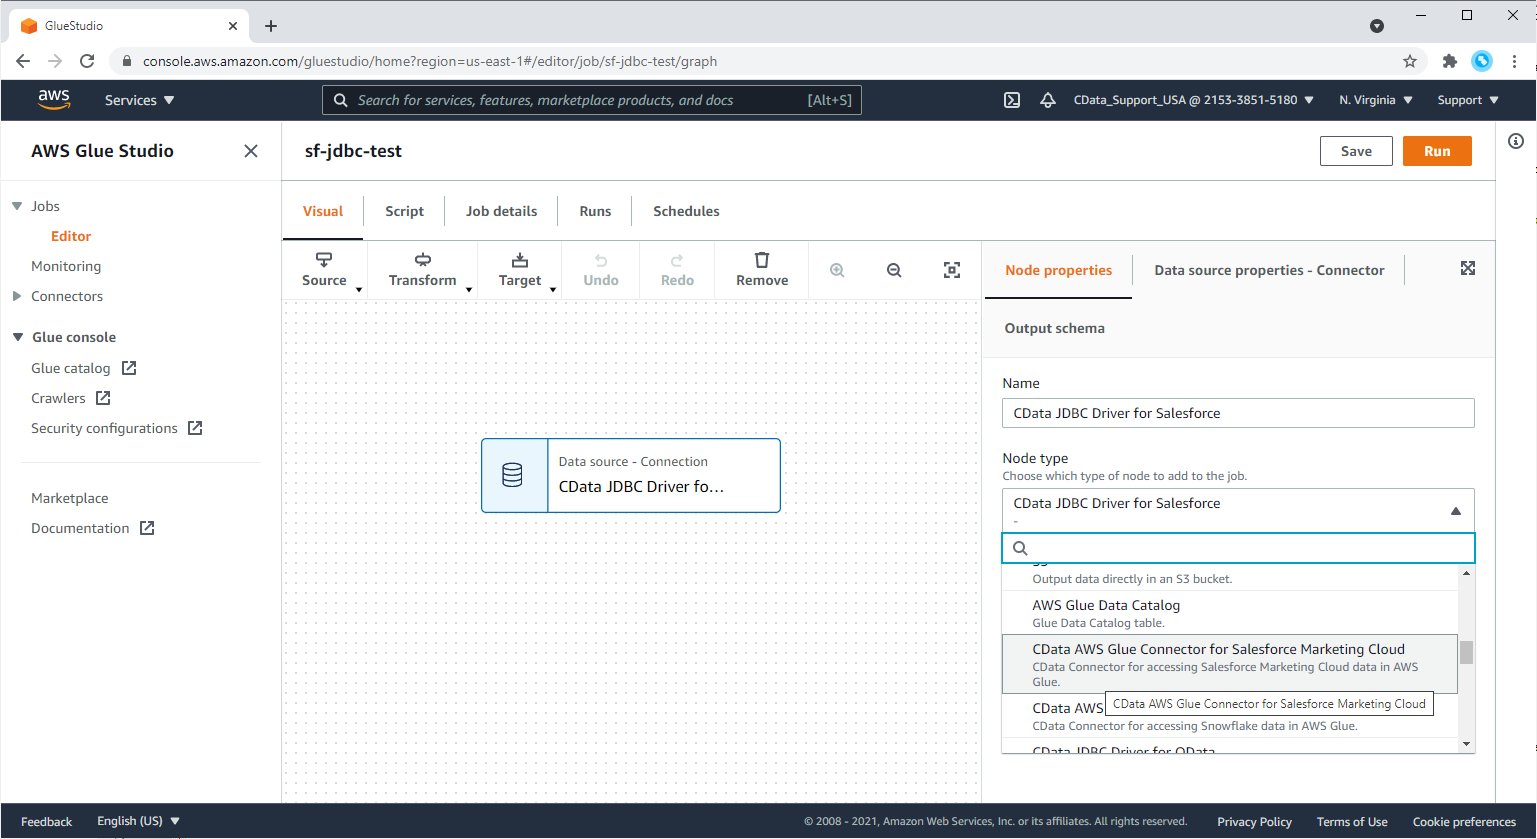
Task: Click the Save button
Action: (x=1356, y=151)
